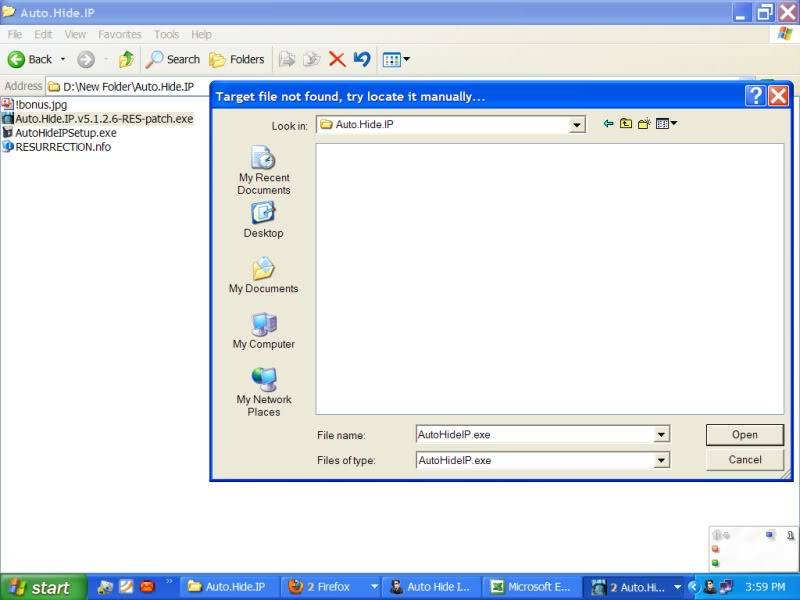Toggle the Folders pane in Explorer

[237, 60]
